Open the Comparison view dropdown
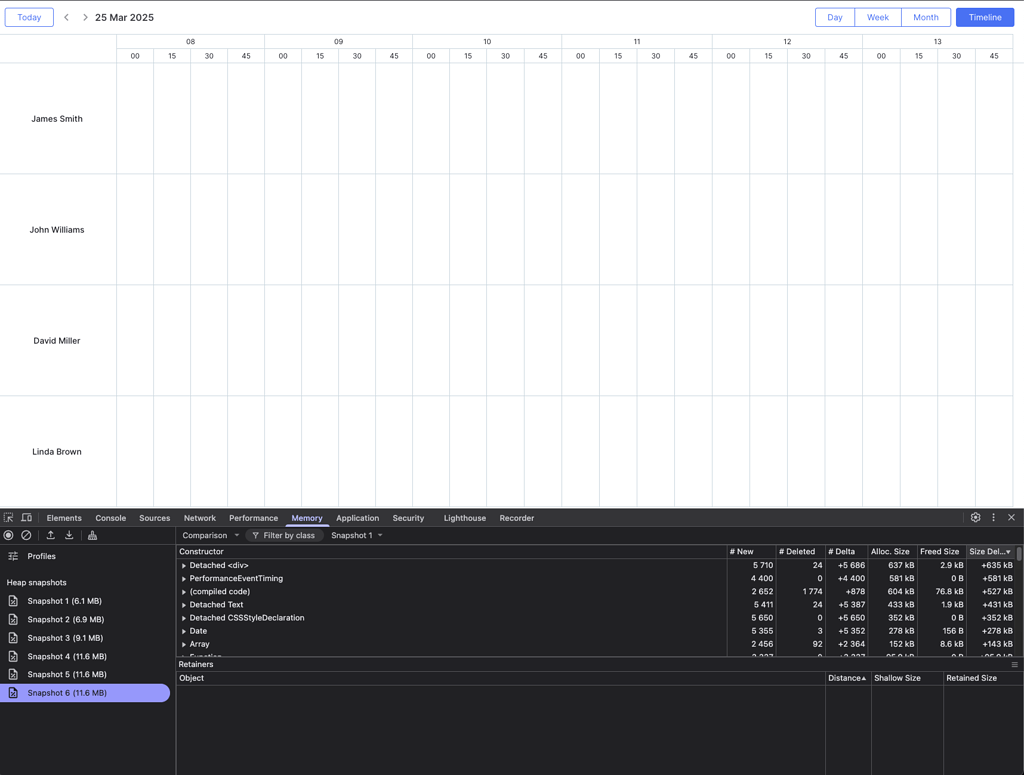Viewport: 1024px width, 775px height. pos(209,535)
